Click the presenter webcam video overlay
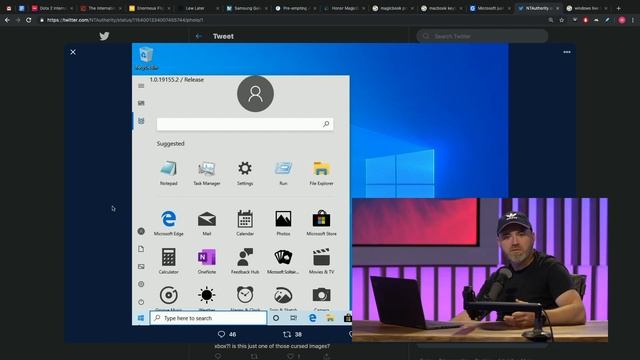Image resolution: width=640 pixels, height=360 pixels. coord(480,270)
